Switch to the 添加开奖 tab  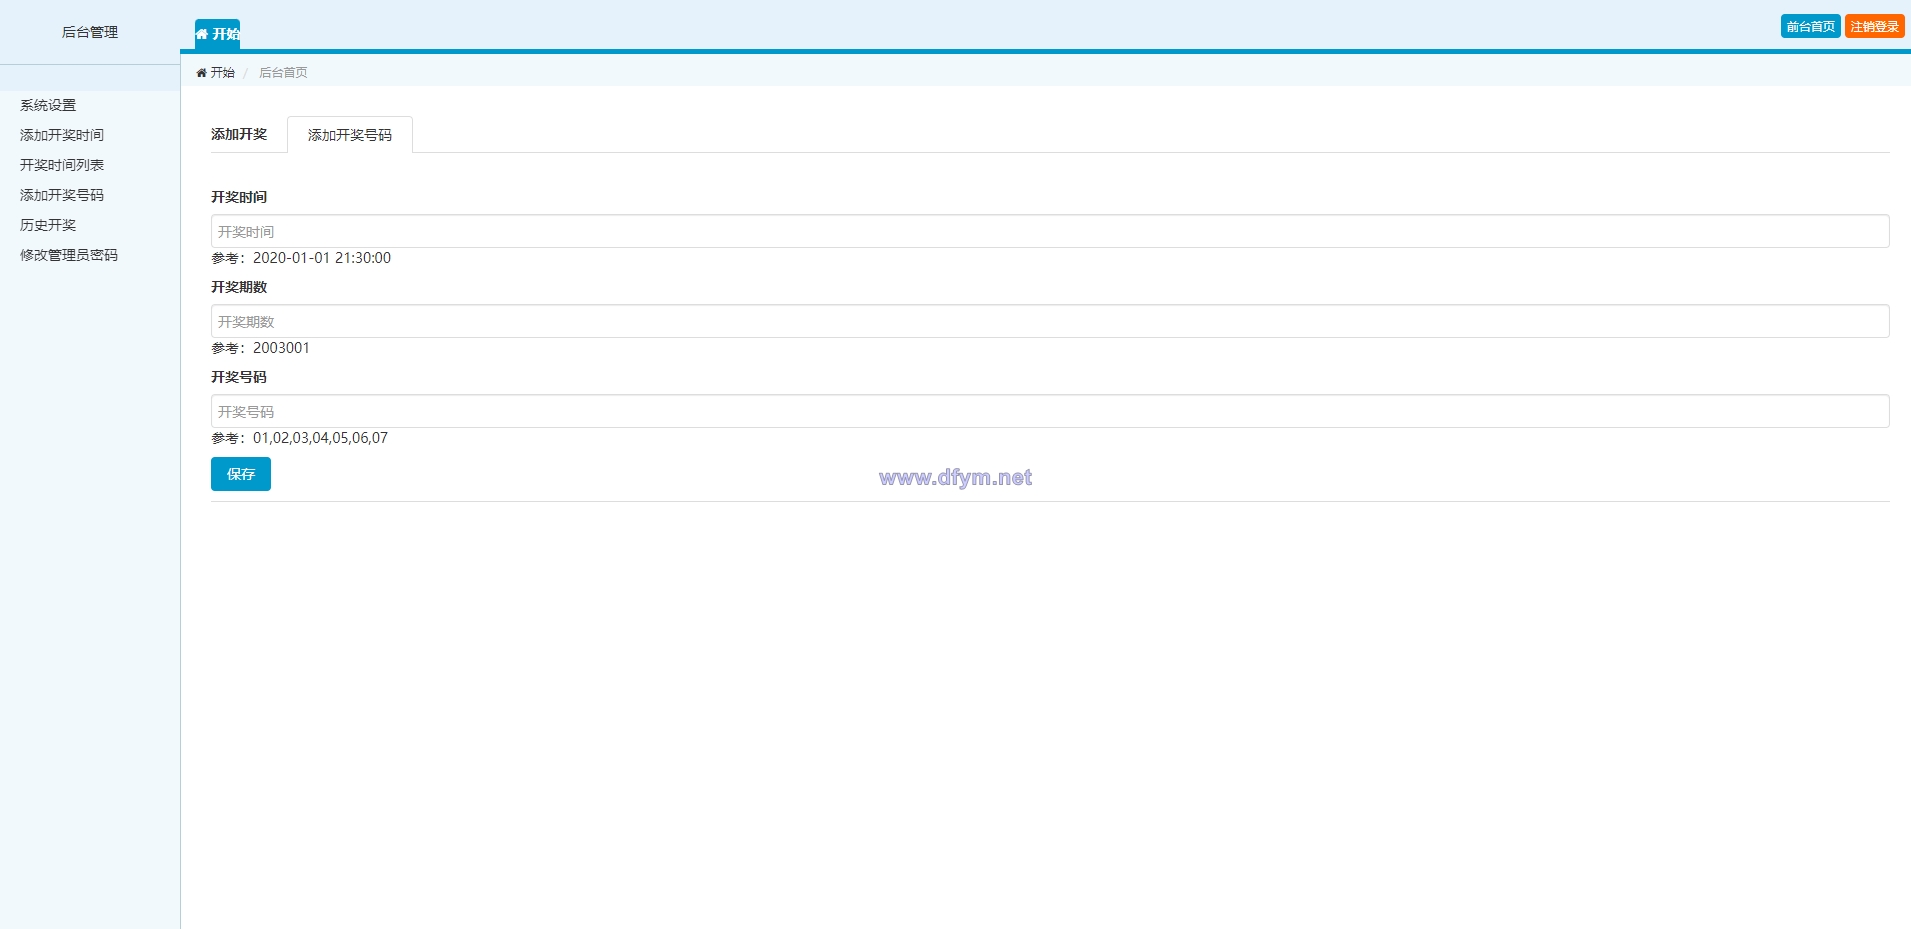coord(239,134)
